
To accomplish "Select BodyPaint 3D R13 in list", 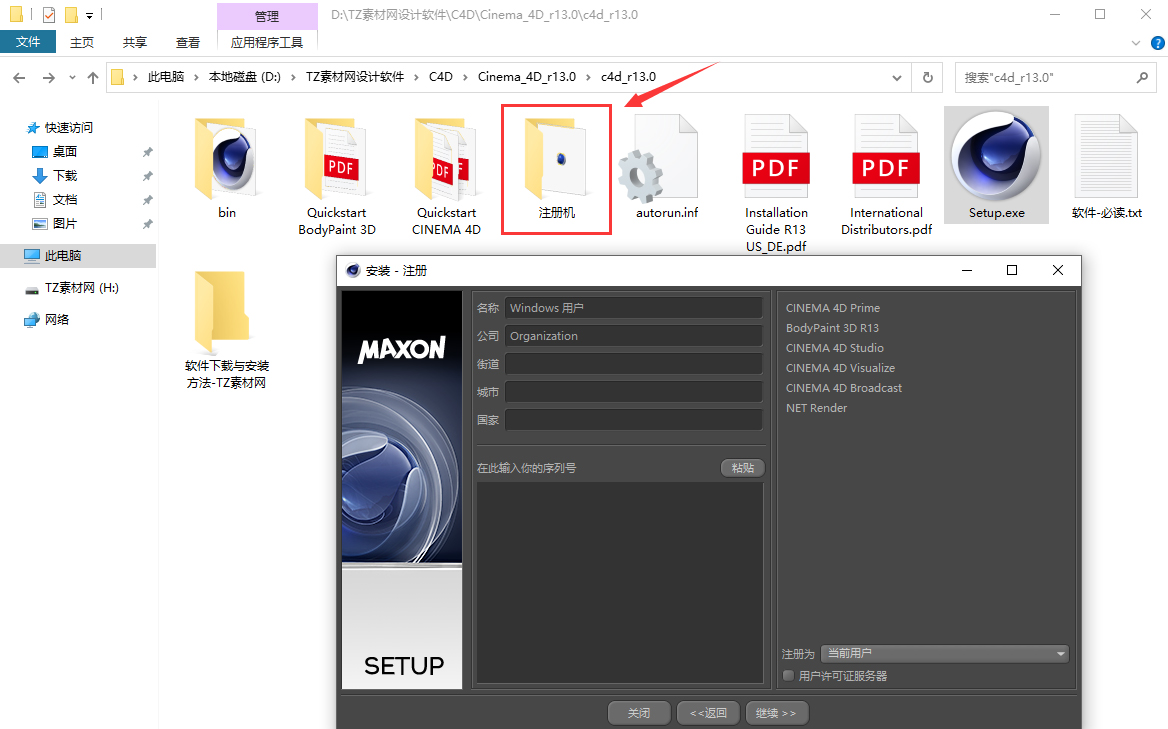I will click(x=832, y=328).
